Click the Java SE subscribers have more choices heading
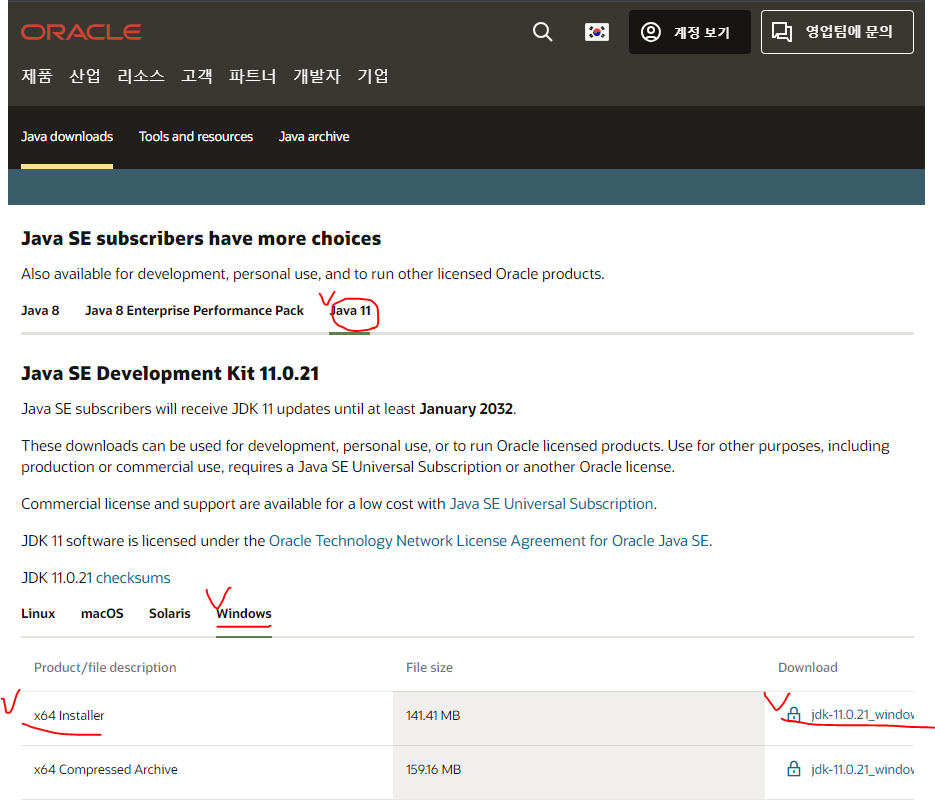The height and width of the screenshot is (809, 935). (201, 238)
